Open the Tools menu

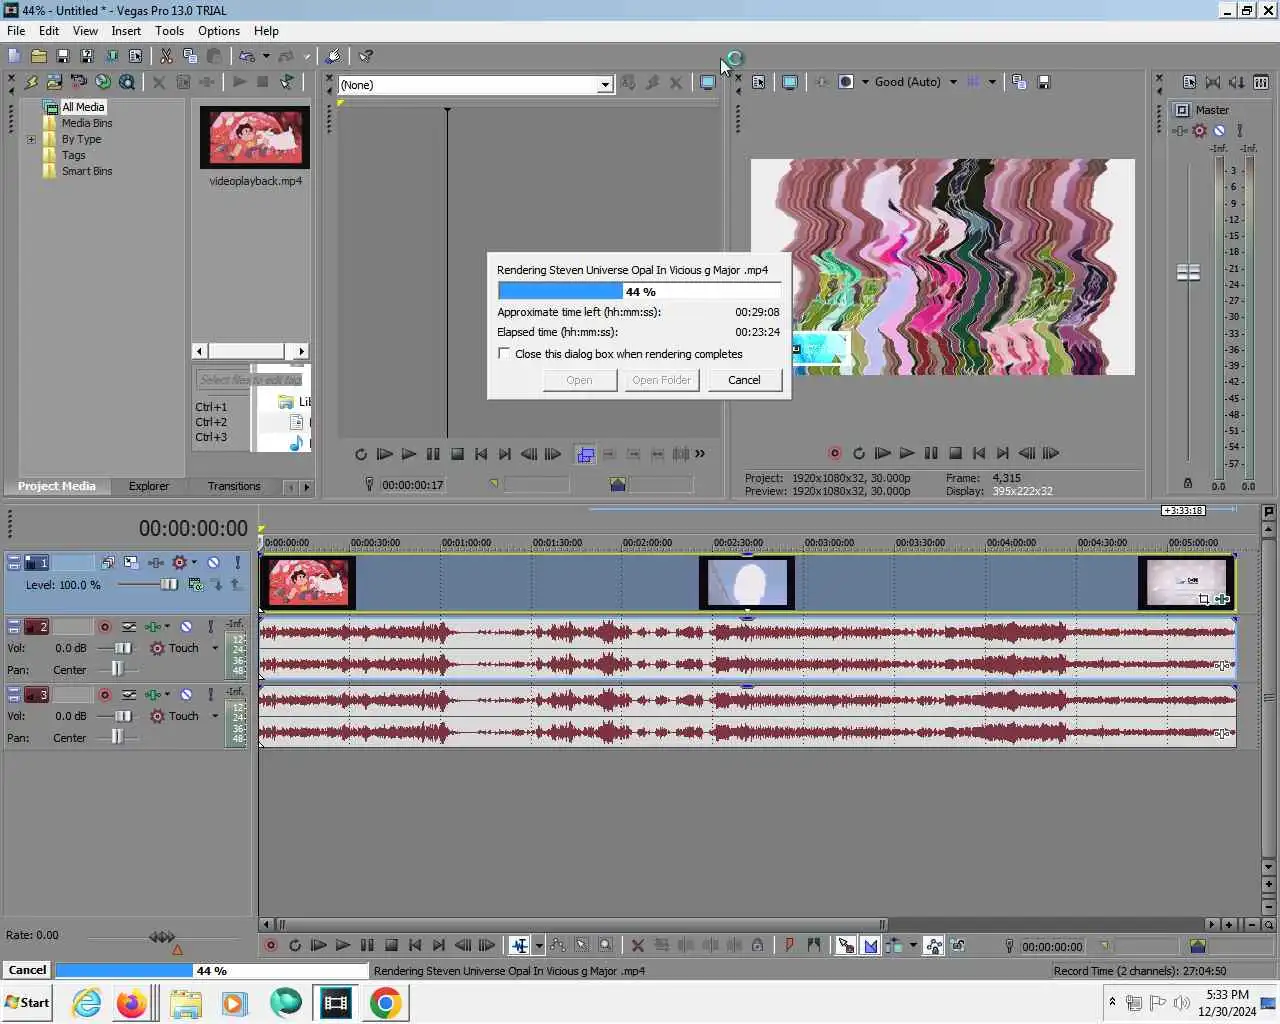[x=169, y=31]
